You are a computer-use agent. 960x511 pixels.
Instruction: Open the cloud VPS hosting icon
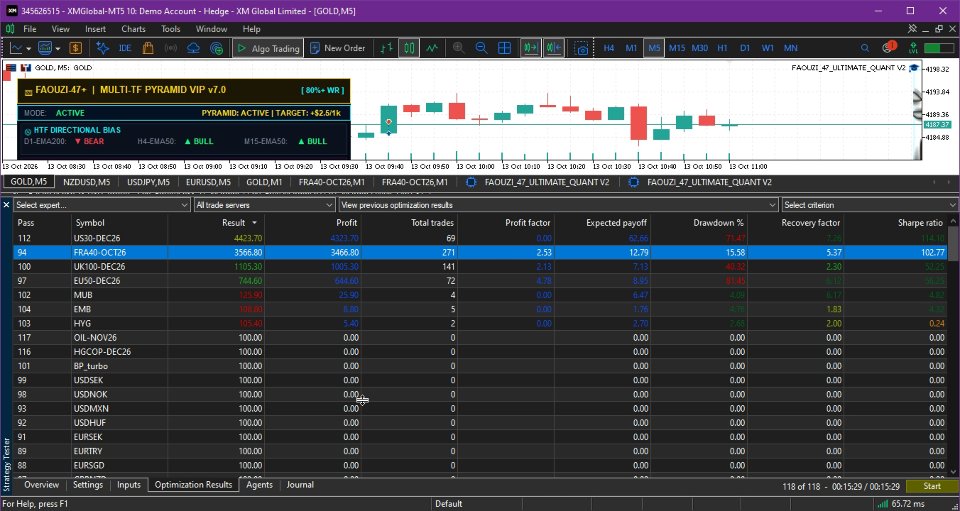(193, 48)
